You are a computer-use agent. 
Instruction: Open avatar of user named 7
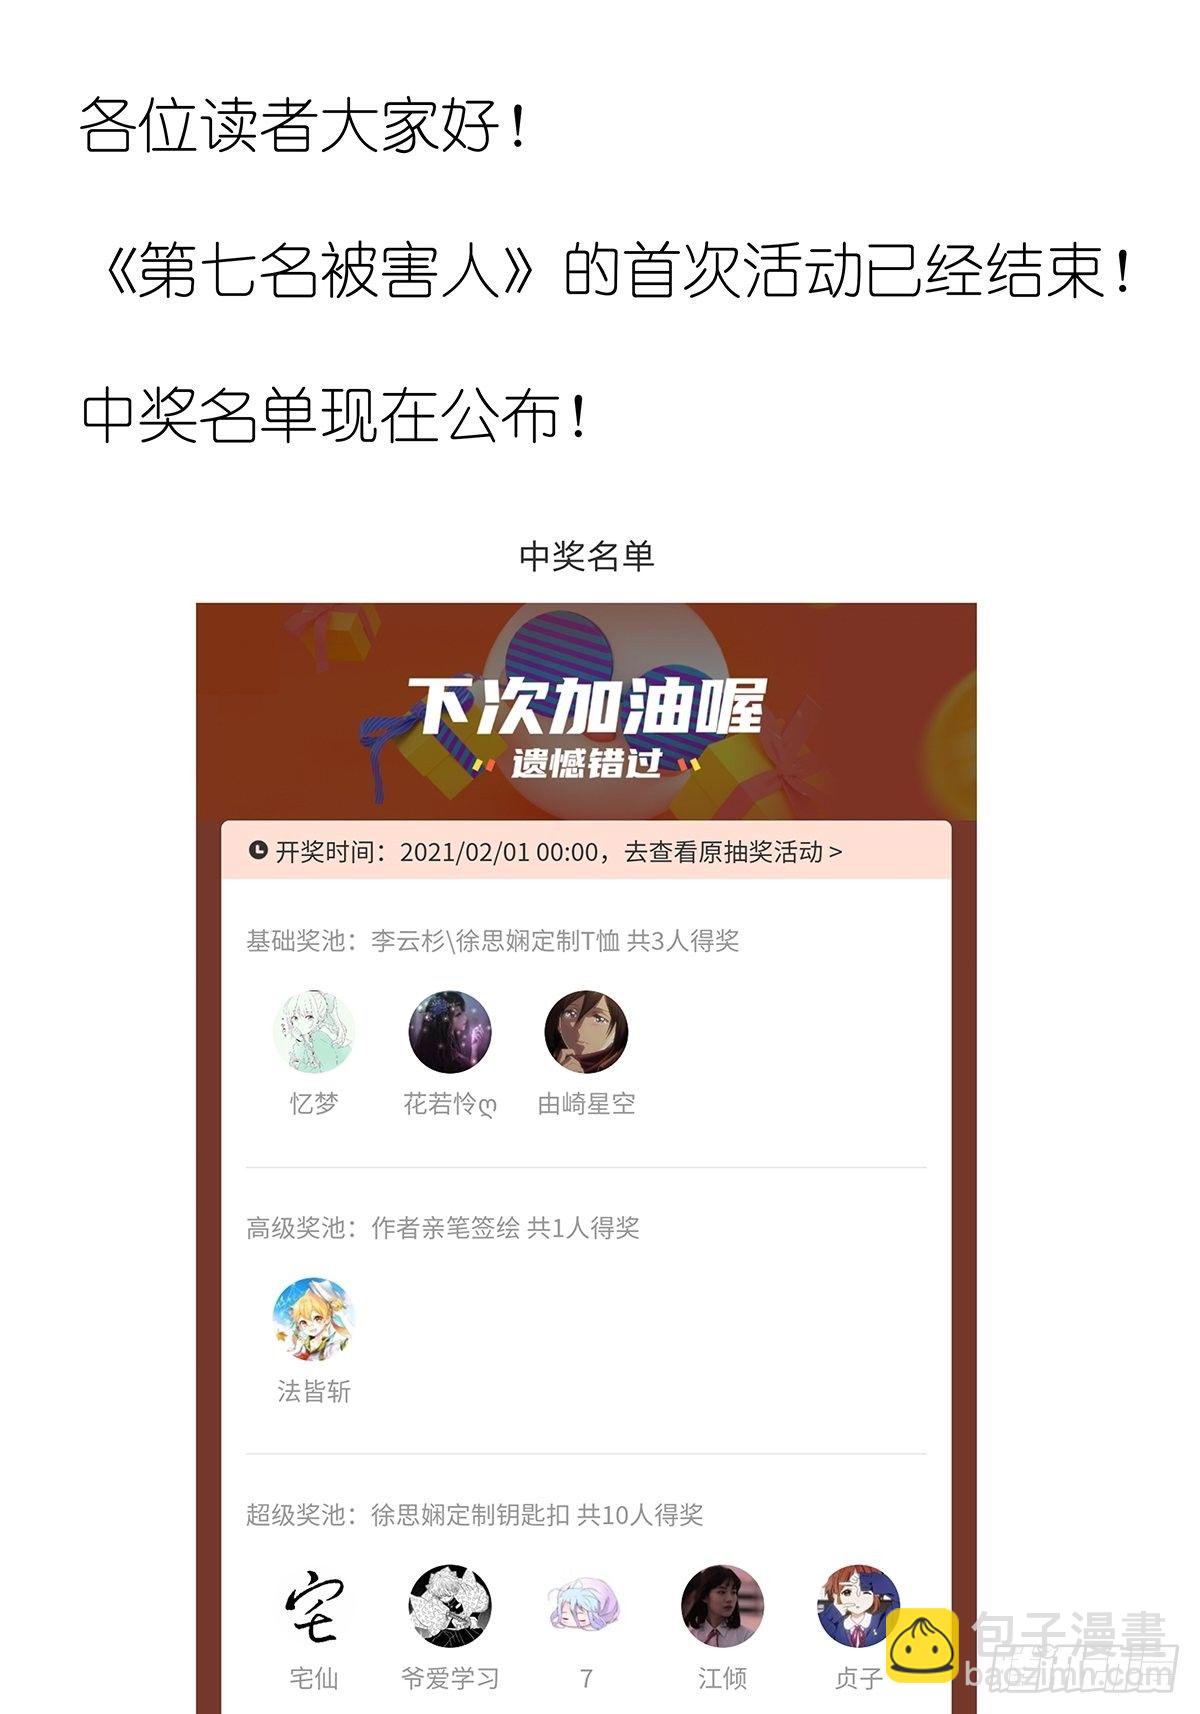[x=586, y=1606]
